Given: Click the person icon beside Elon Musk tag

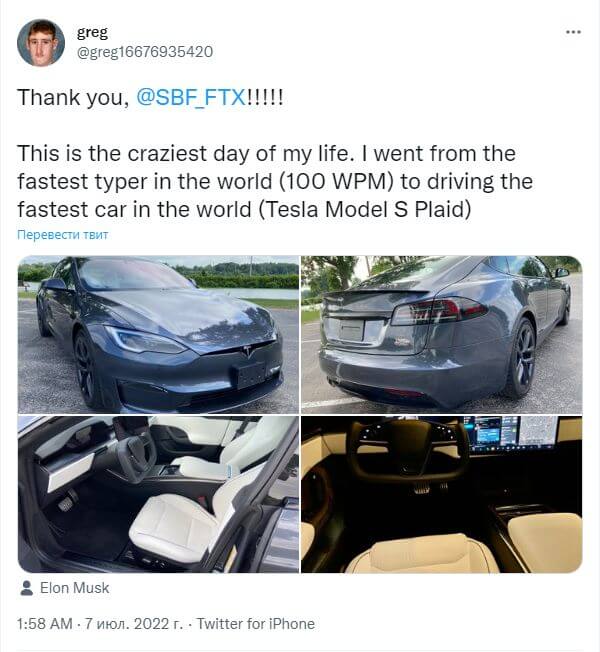Looking at the screenshot, I should click(x=27, y=588).
